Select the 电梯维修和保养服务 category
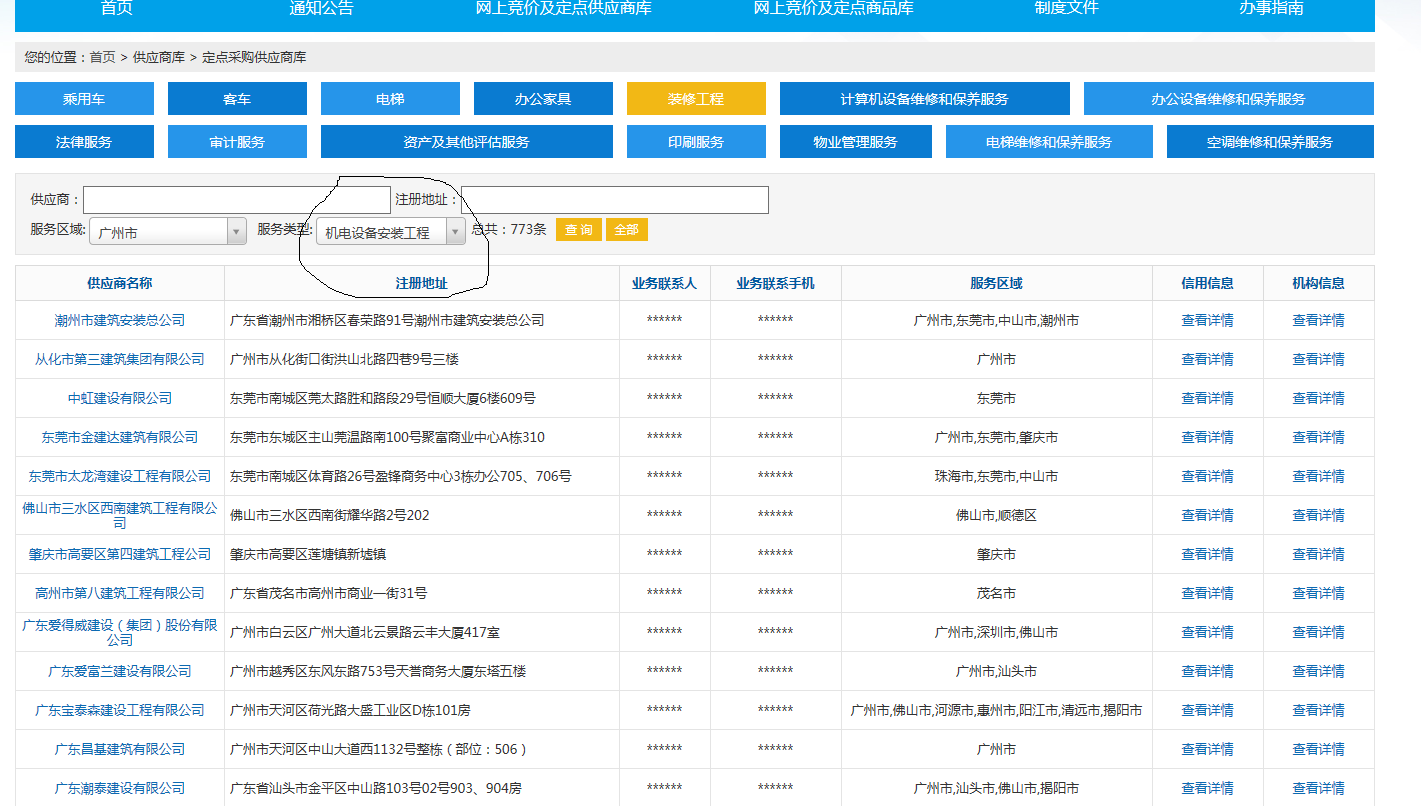This screenshot has width=1421, height=806. 1049,141
